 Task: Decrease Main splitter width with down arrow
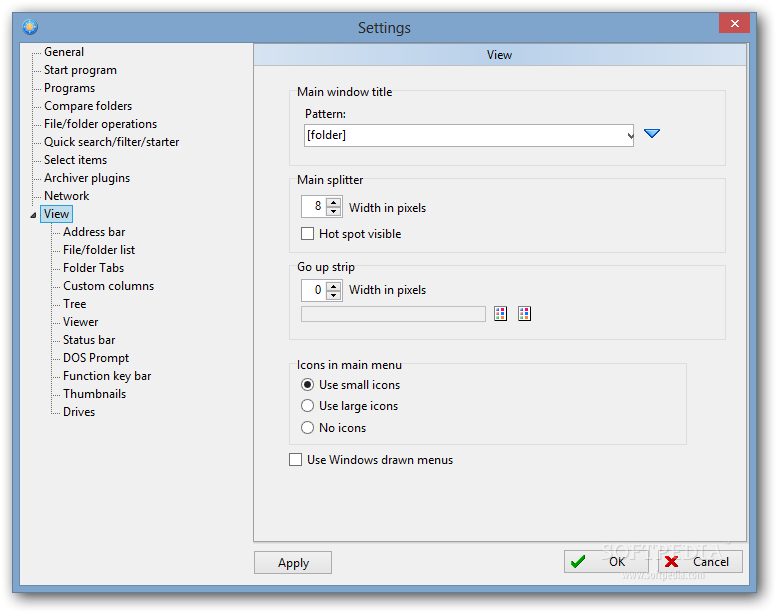[334, 212]
